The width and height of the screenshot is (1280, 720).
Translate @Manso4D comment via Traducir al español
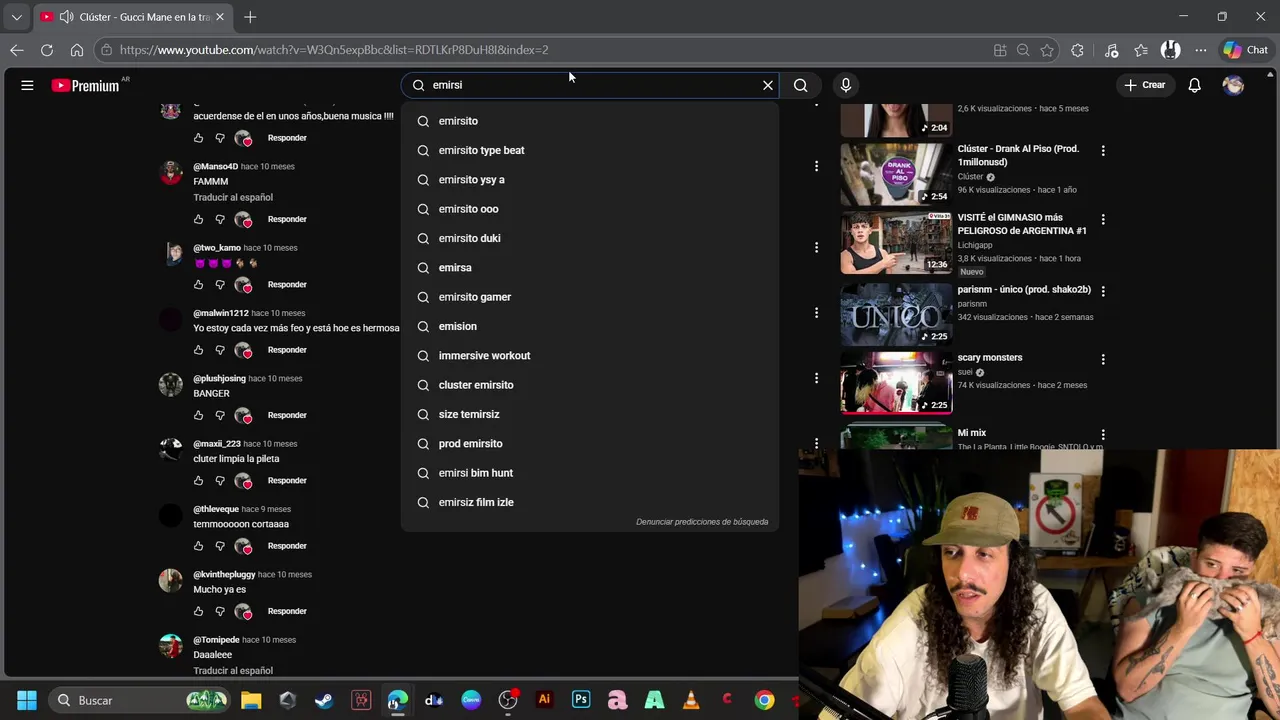pos(233,197)
